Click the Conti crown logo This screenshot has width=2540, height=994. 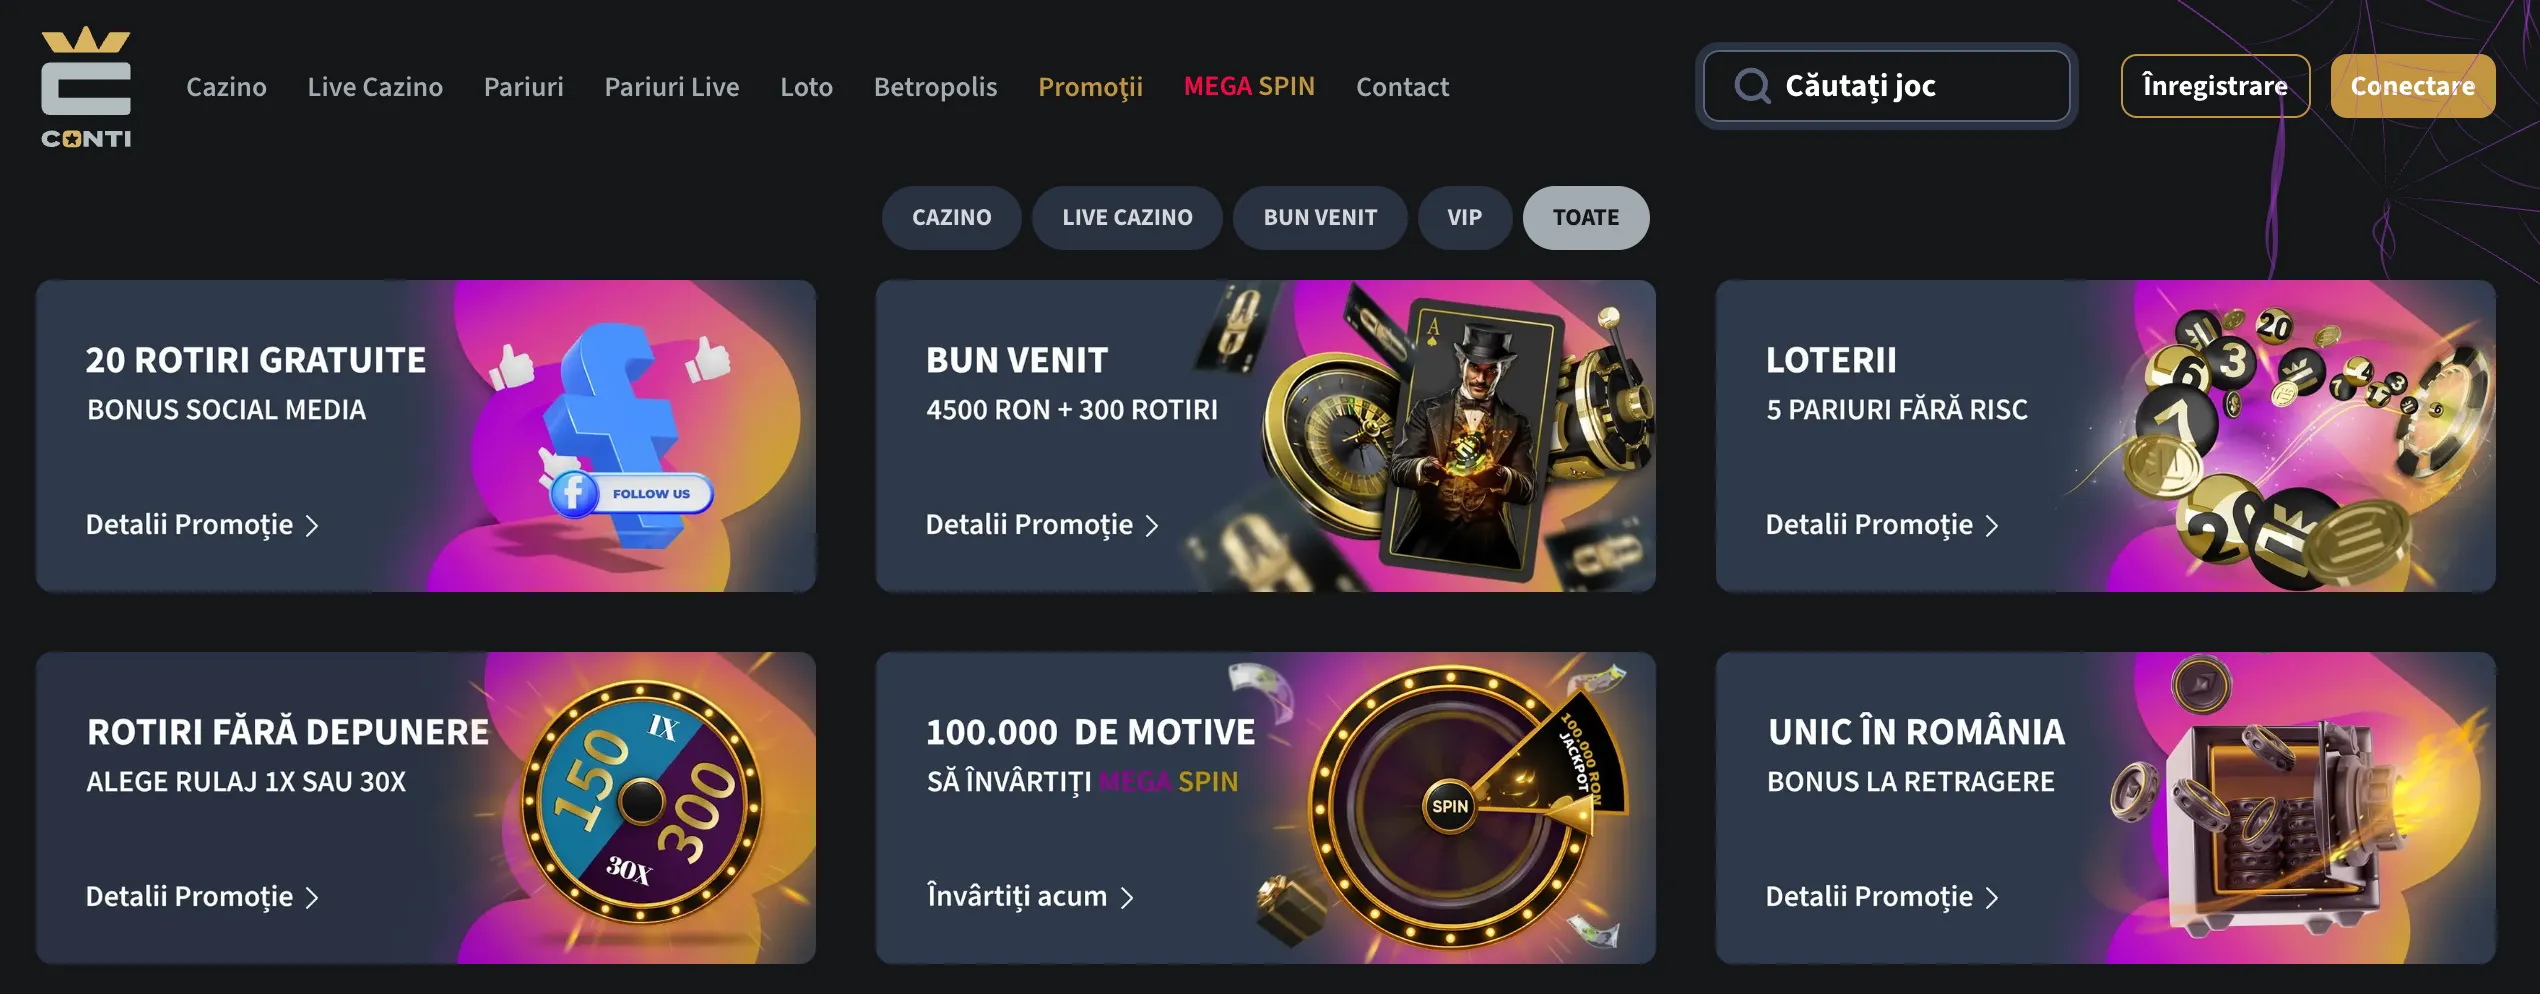click(x=86, y=88)
